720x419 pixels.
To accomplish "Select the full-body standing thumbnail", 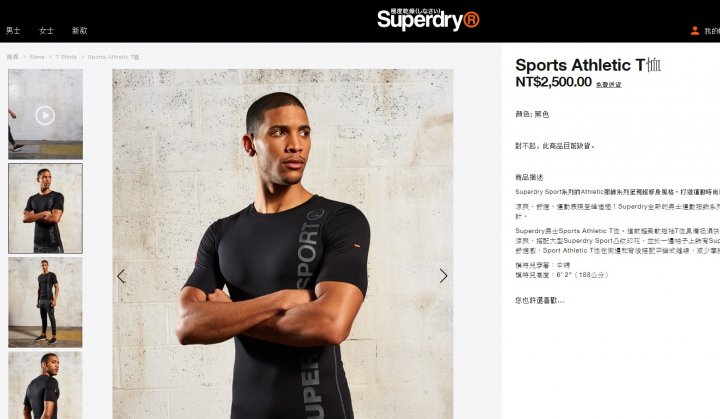I will coord(45,302).
